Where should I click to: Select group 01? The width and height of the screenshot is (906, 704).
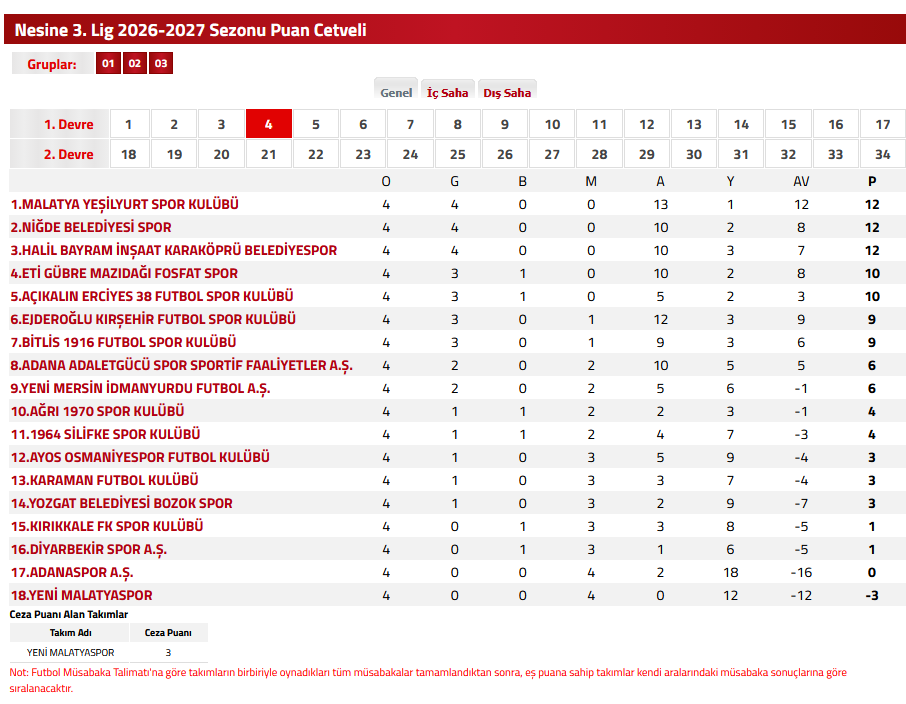click(108, 64)
